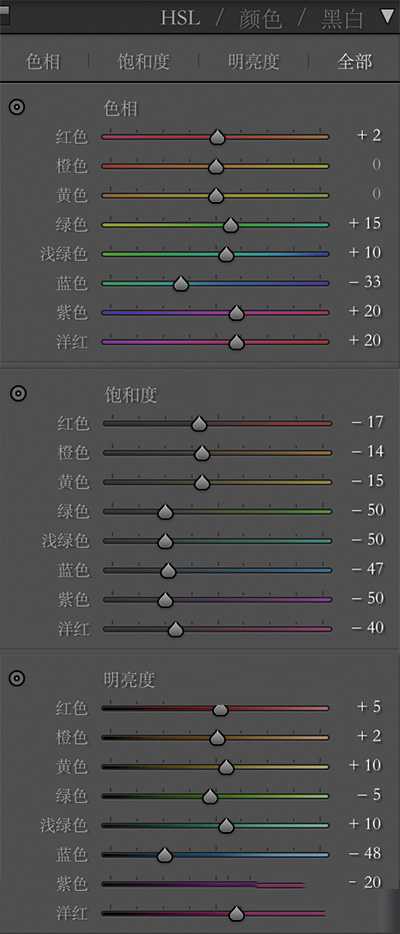Switch to the 饱和度 tab
This screenshot has height=934, width=400.
click(143, 61)
